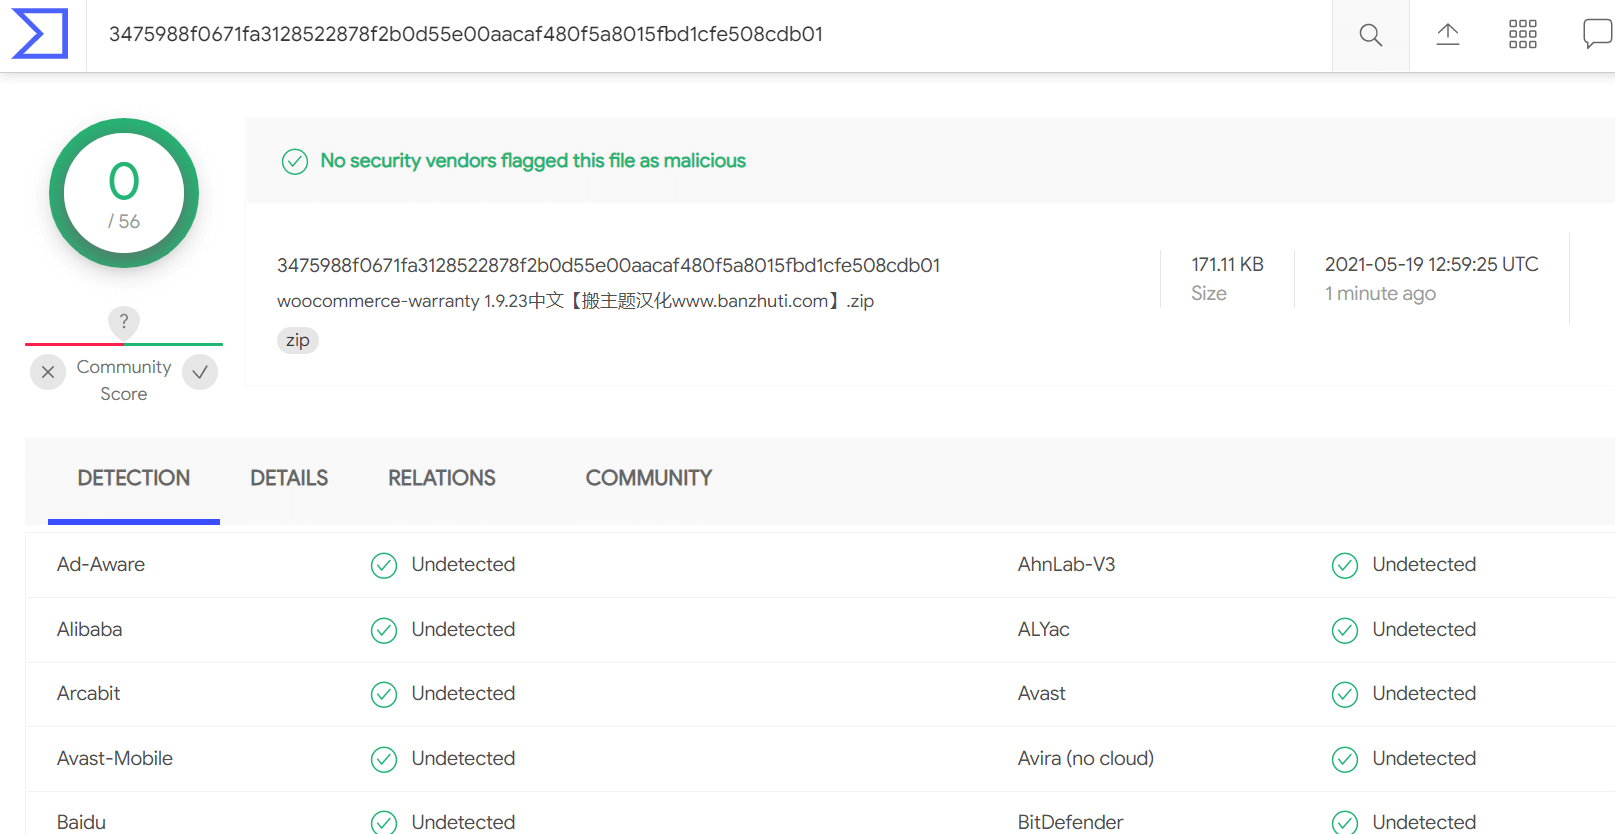1615x834 pixels.
Task: Click the Avira (no cloud) vendor name
Action: [x=1085, y=758]
